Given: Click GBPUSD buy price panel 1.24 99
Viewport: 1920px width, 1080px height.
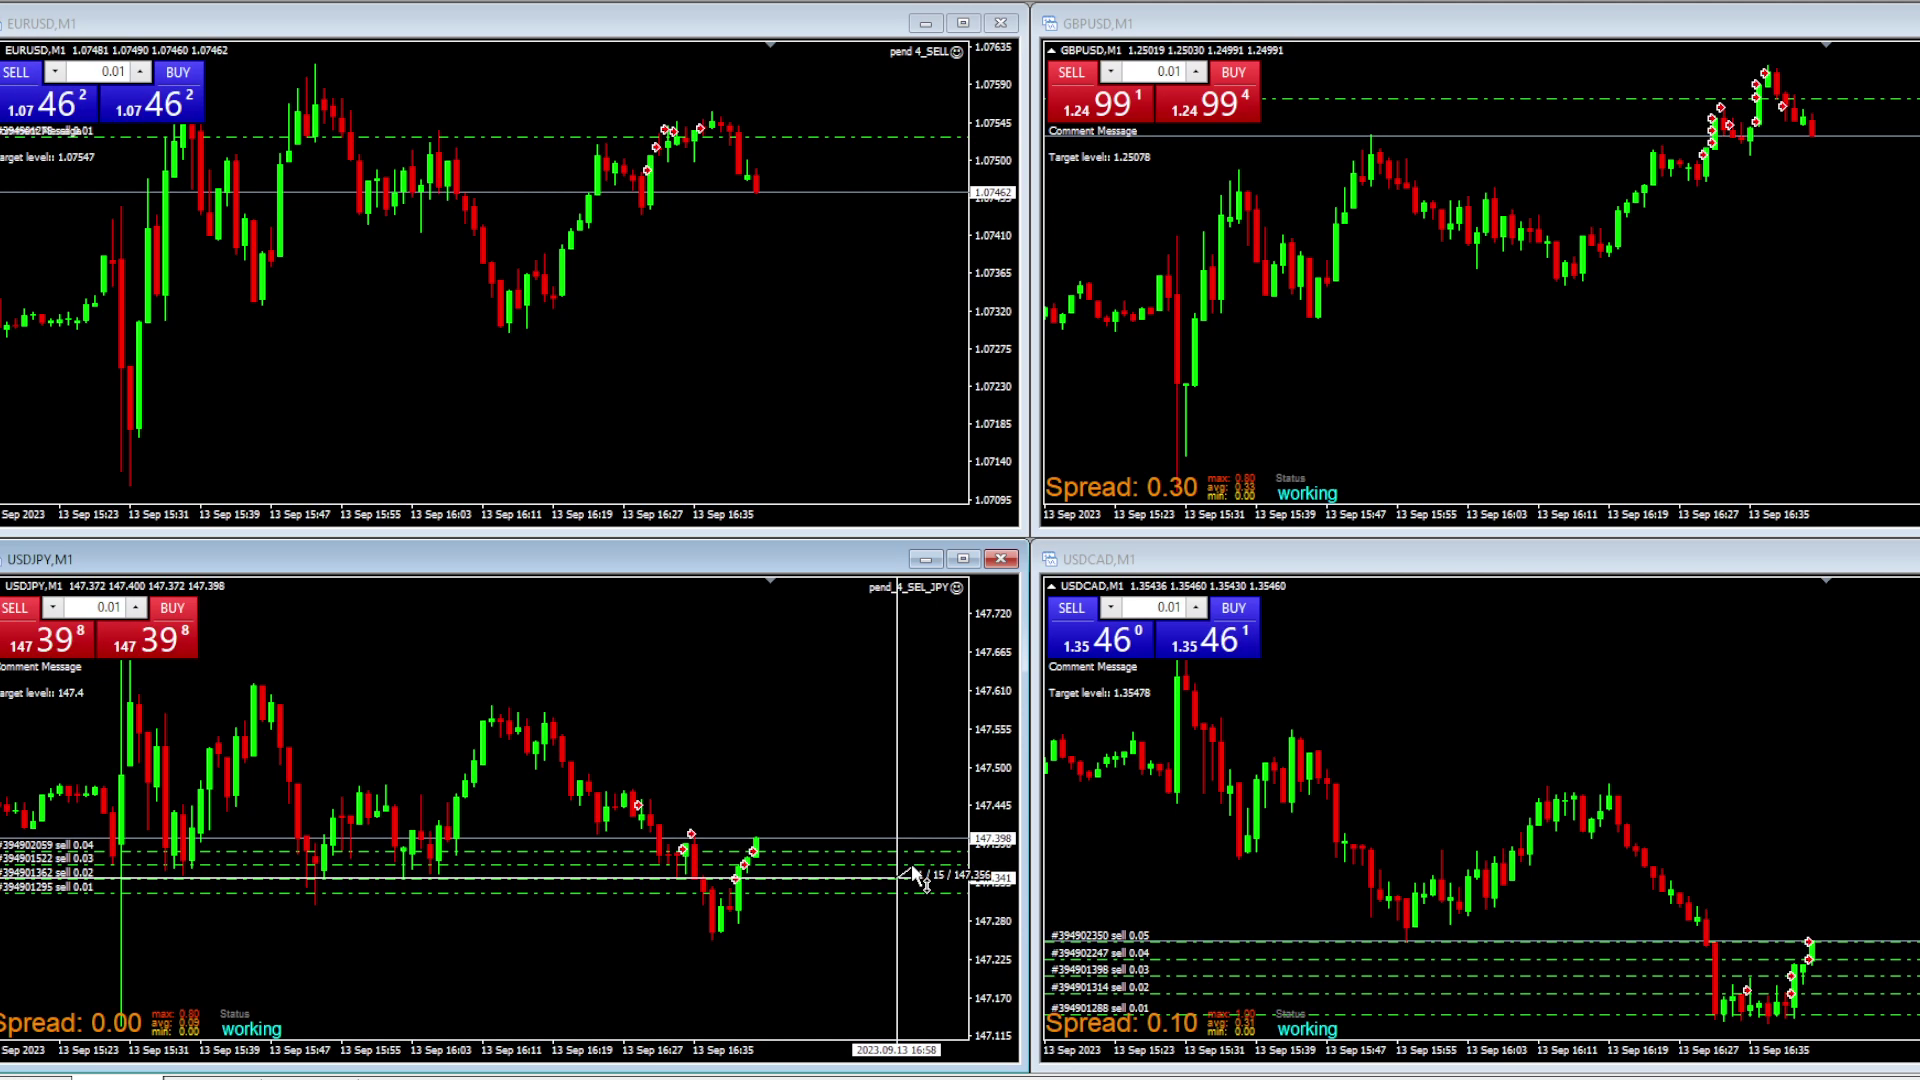Looking at the screenshot, I should 1209,104.
